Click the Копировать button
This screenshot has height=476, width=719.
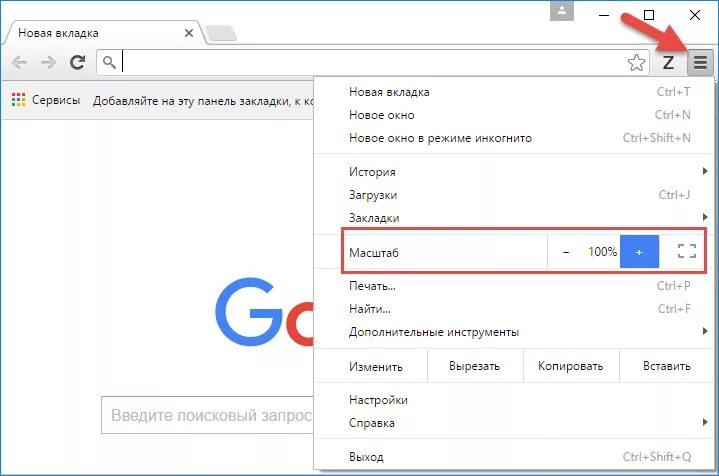pyautogui.click(x=570, y=366)
